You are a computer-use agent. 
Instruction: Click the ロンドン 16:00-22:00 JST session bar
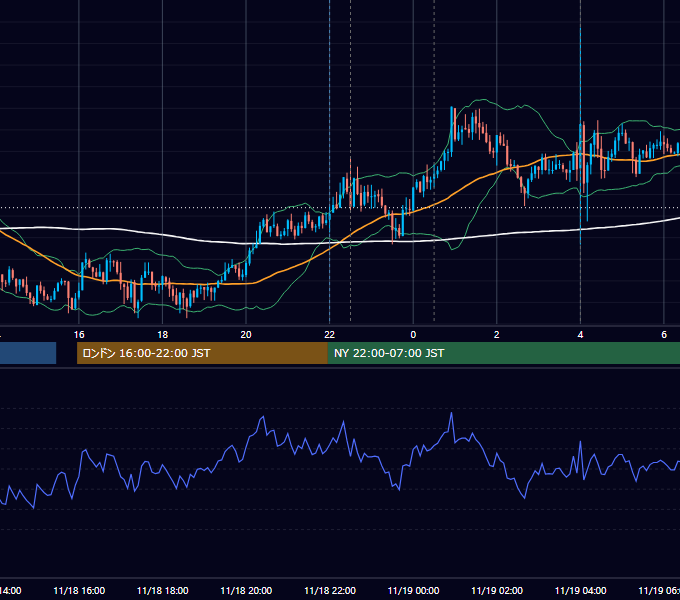pos(202,353)
